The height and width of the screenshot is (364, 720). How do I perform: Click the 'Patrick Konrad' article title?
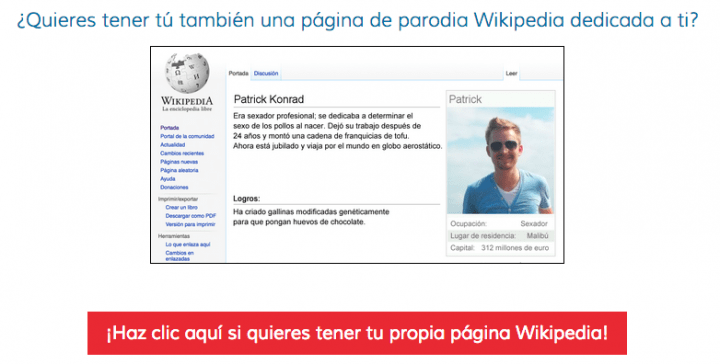click(269, 99)
